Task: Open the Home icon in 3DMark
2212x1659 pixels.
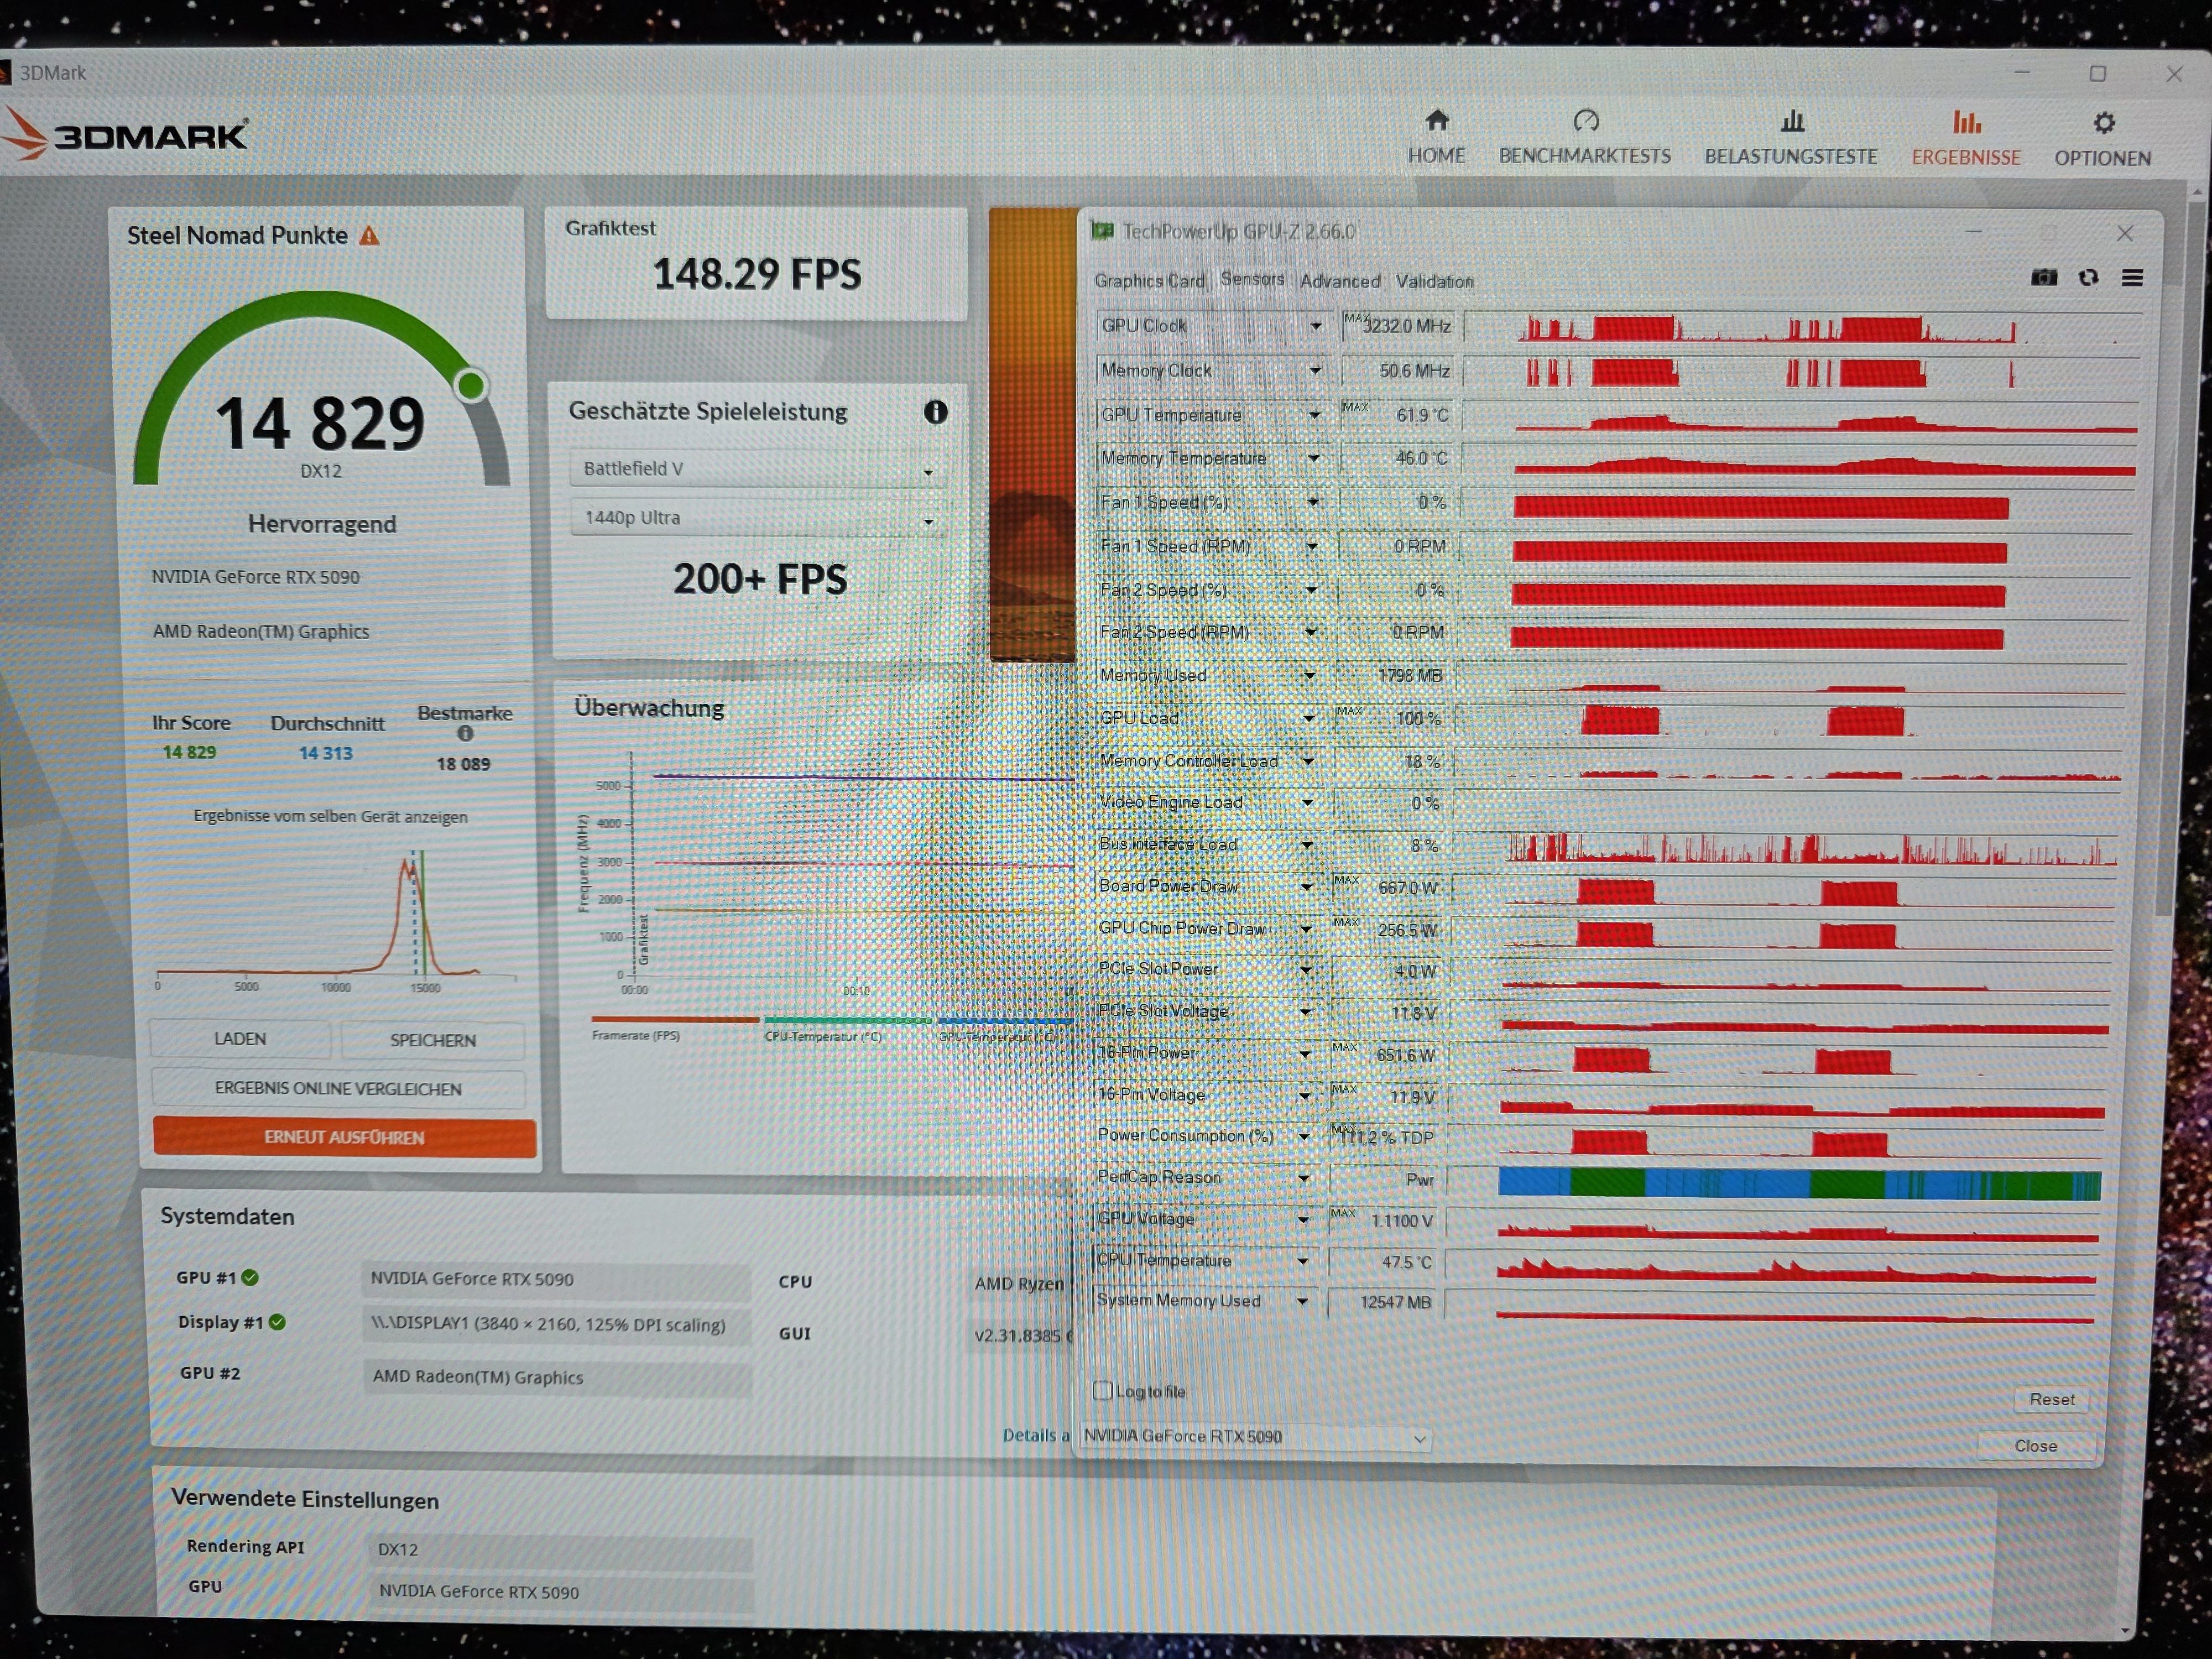Action: (1437, 122)
